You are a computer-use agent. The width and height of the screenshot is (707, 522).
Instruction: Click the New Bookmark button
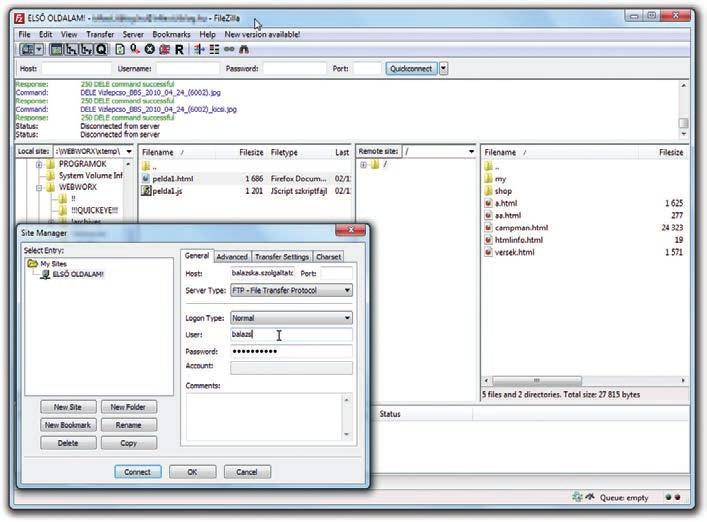[68, 425]
